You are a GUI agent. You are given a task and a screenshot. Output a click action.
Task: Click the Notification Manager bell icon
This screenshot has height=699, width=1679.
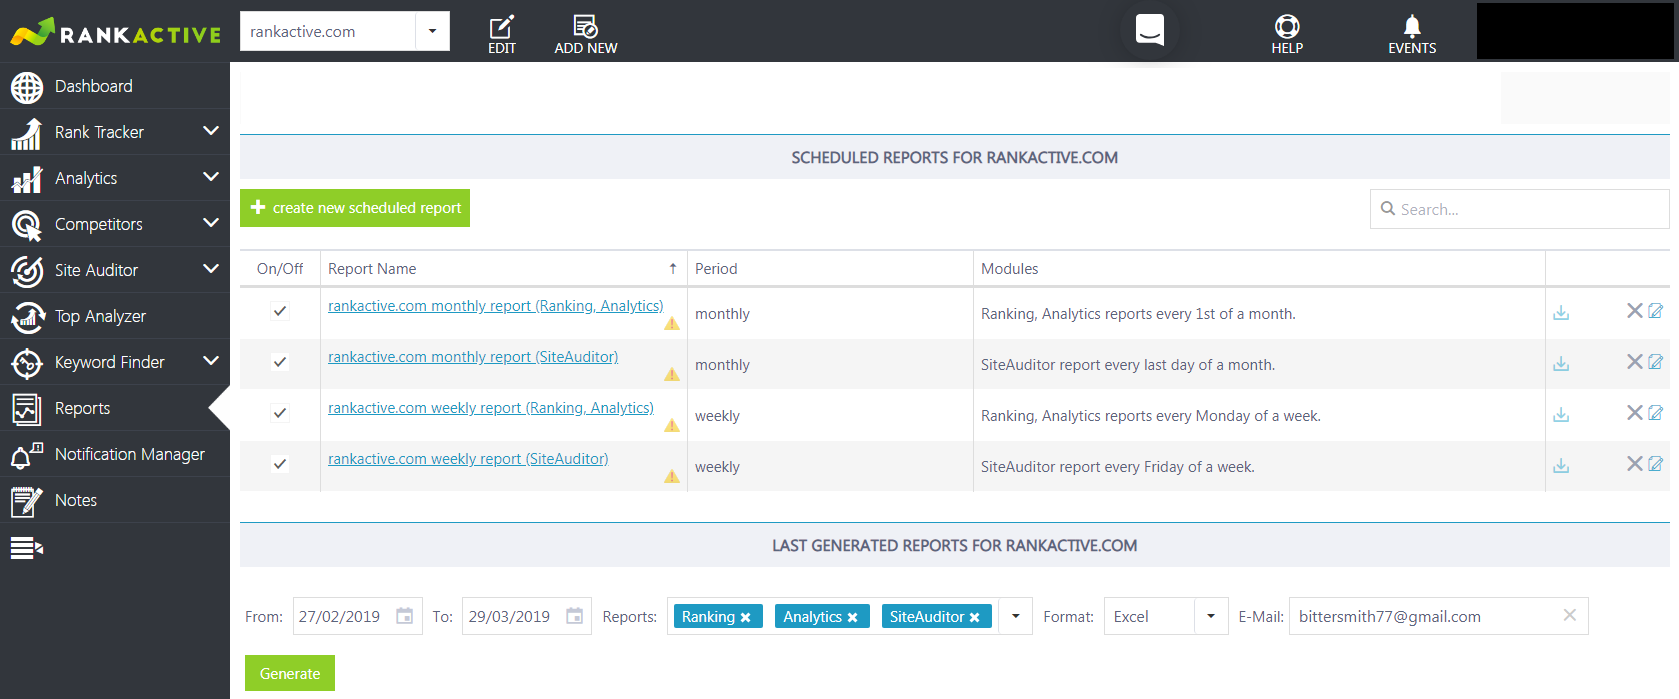(27, 455)
